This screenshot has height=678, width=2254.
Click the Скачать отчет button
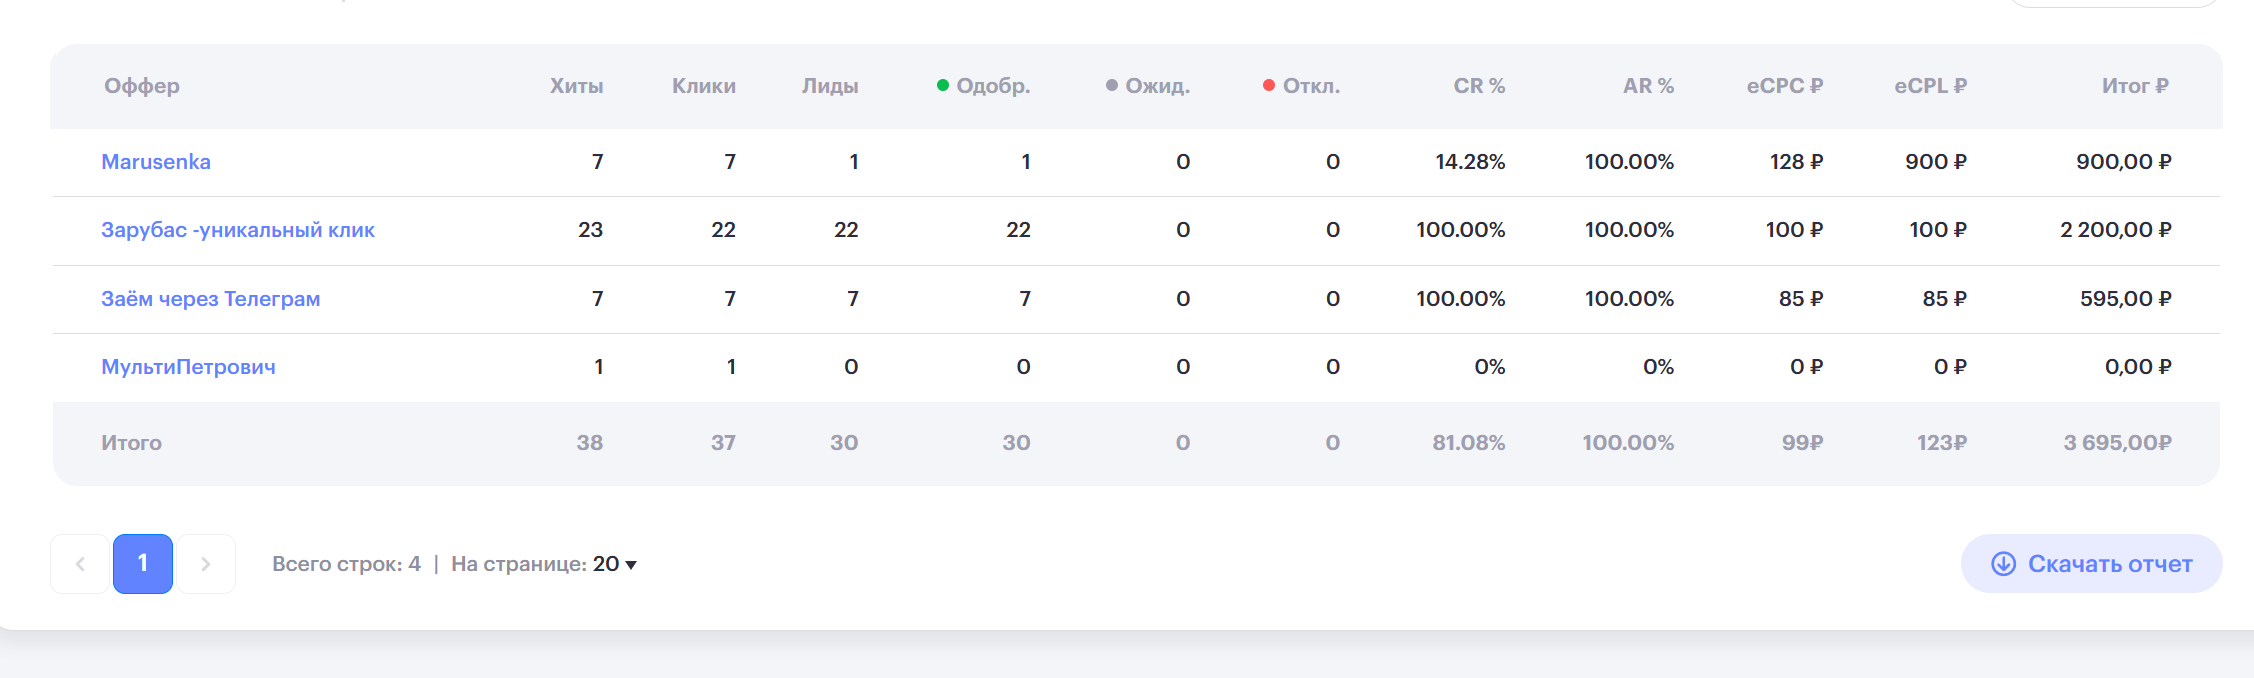tap(2091, 564)
